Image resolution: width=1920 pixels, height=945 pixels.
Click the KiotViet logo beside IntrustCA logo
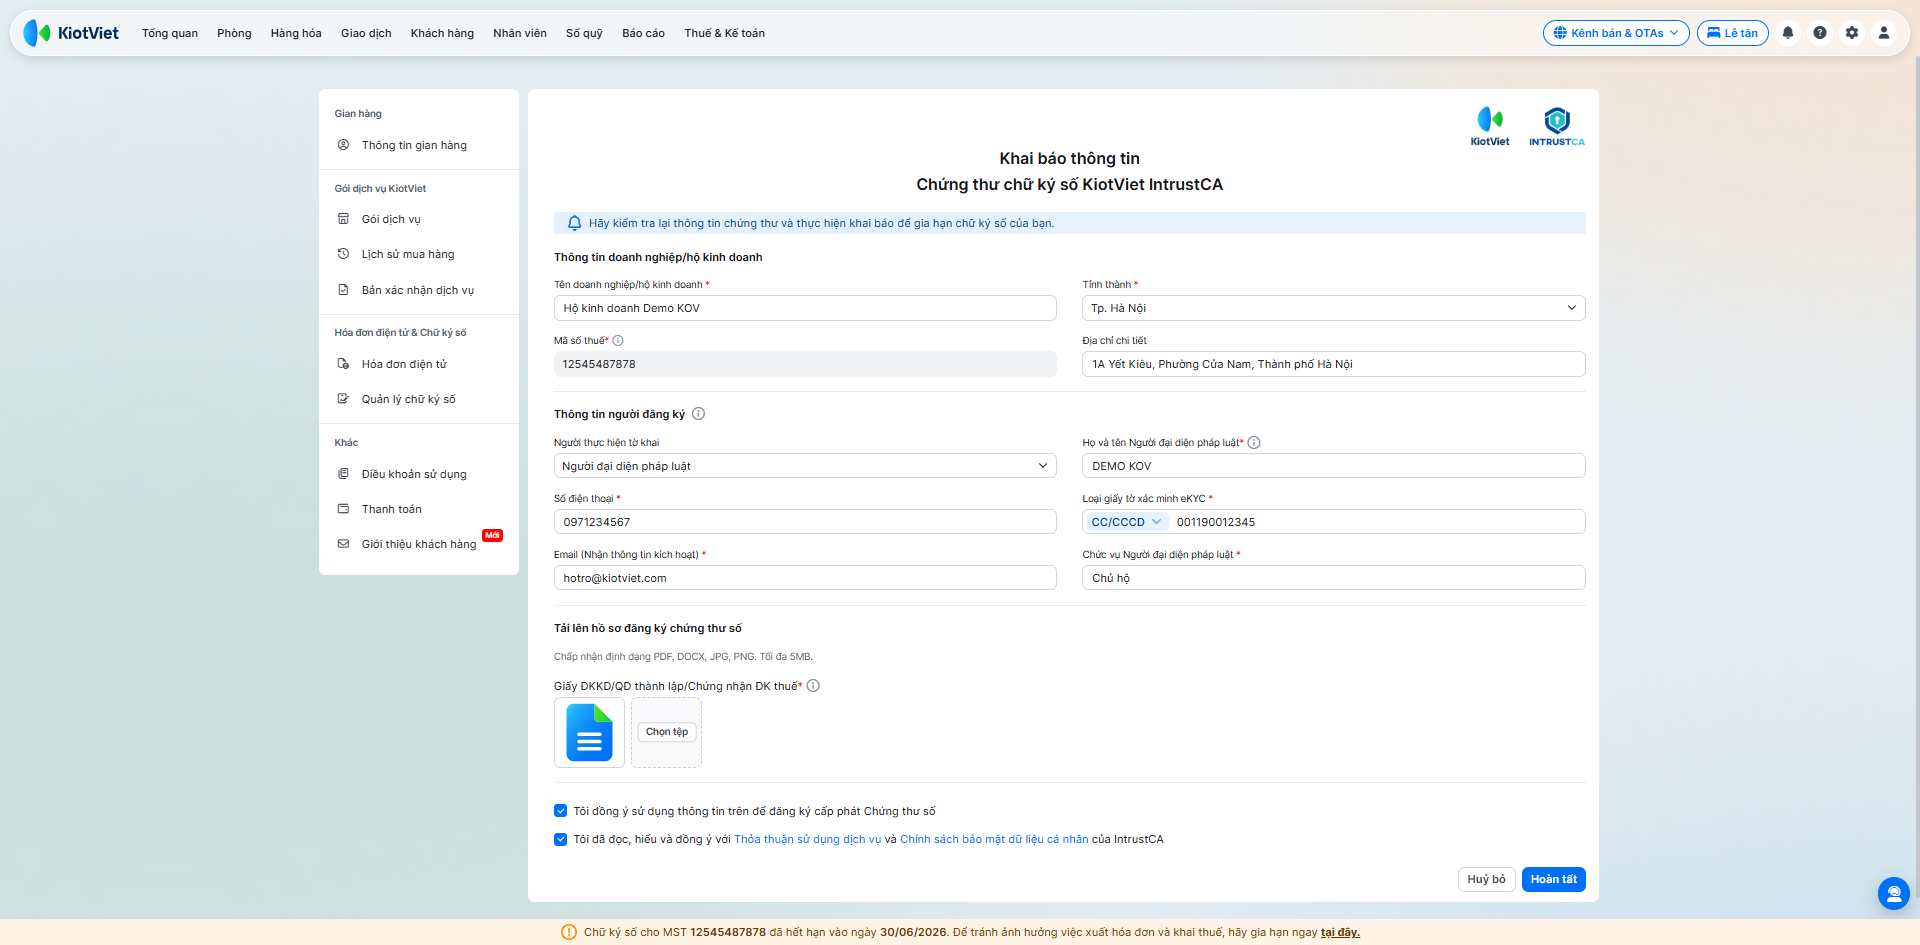(1490, 127)
